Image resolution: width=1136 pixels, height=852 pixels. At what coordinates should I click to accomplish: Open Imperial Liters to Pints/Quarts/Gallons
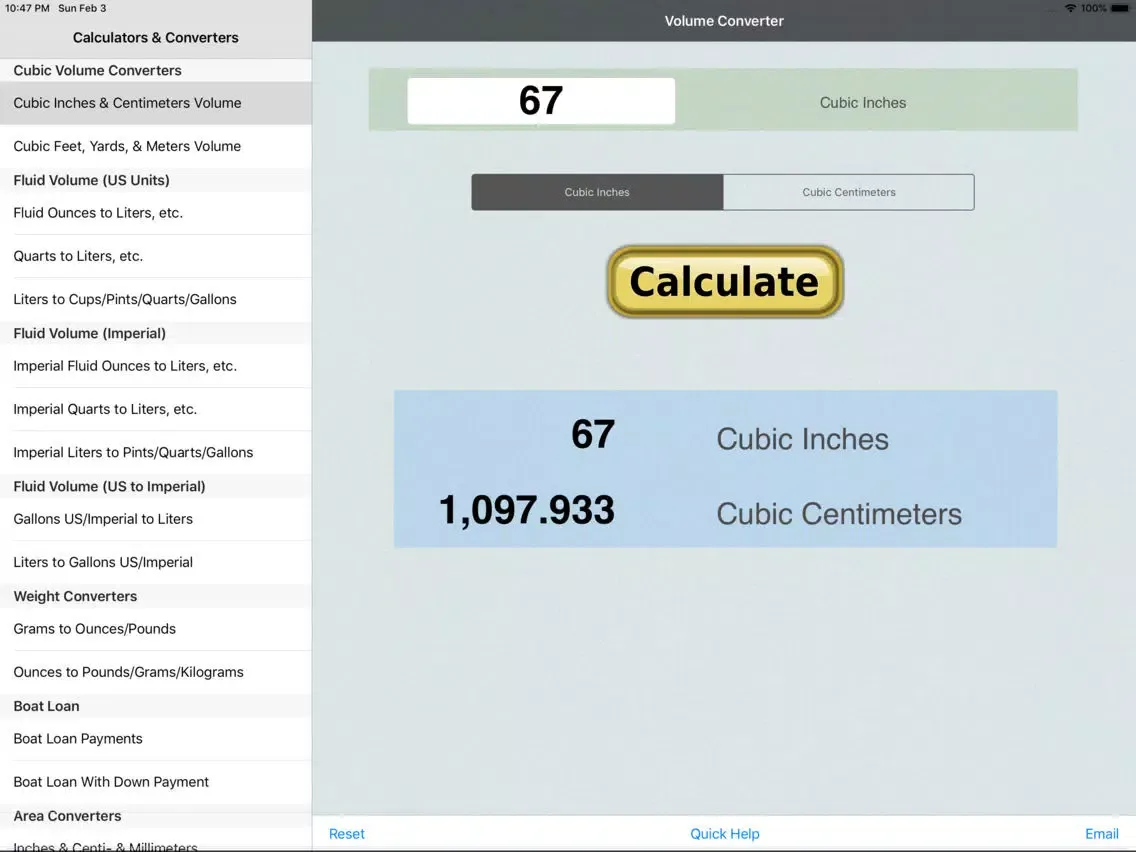click(x=156, y=452)
